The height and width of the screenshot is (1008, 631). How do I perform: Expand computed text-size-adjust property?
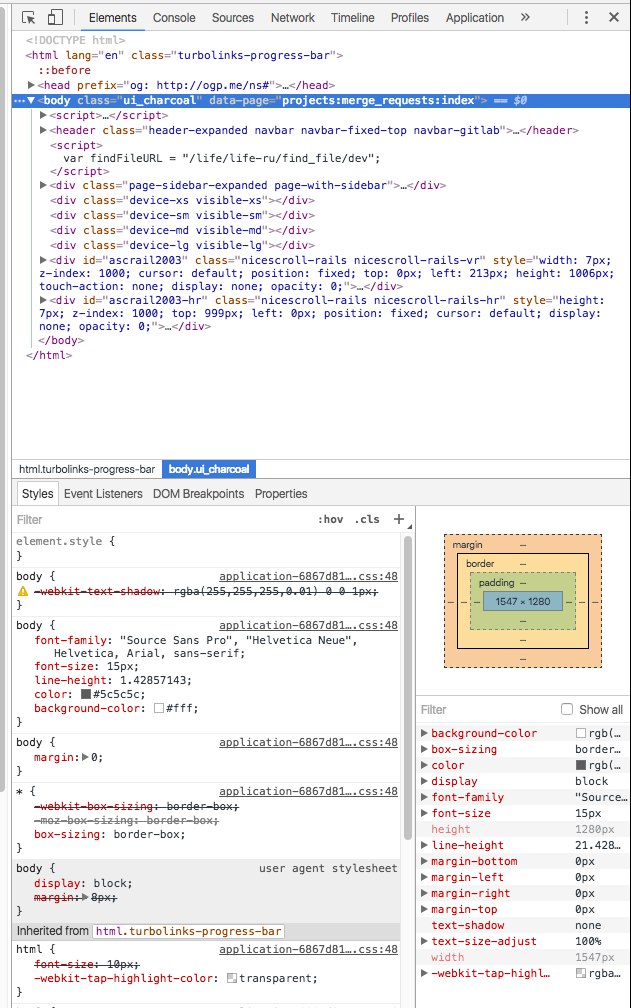pos(424,941)
